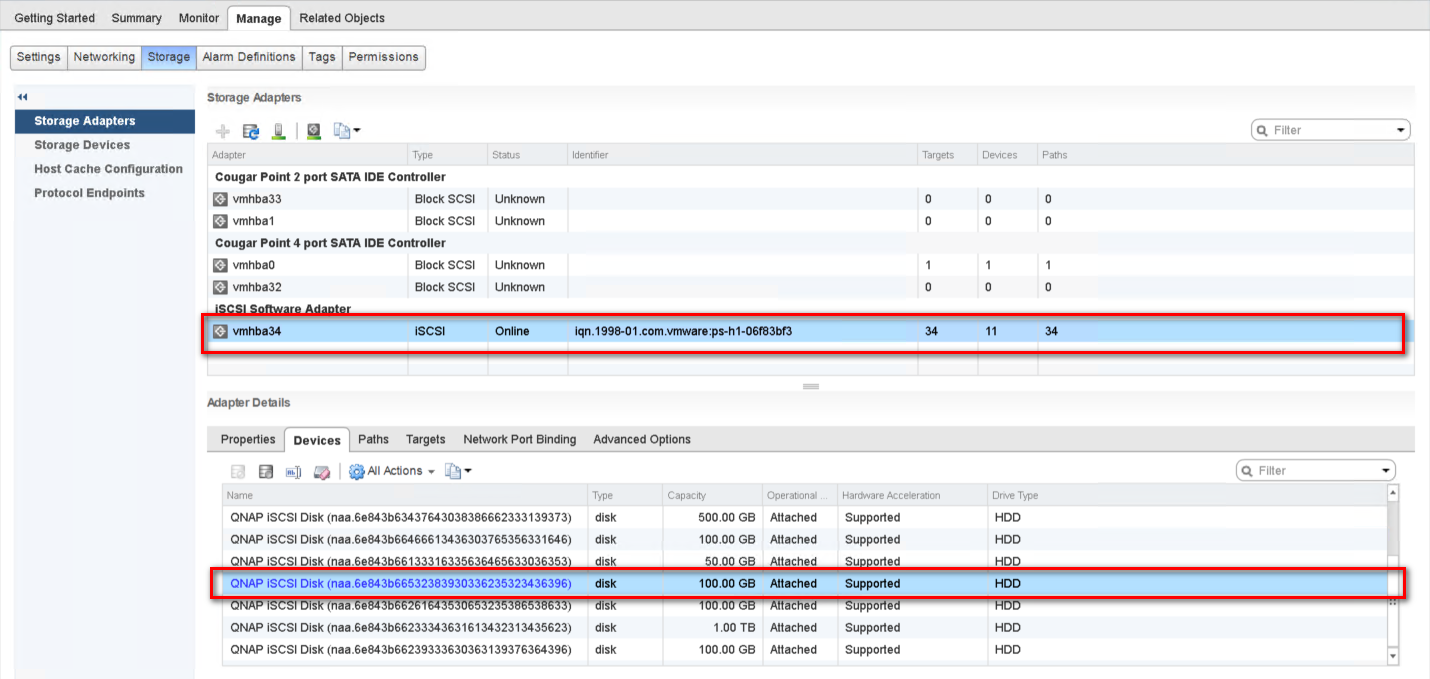Click the copy icon in Devices toolbar
The image size is (1430, 679).
(452, 471)
